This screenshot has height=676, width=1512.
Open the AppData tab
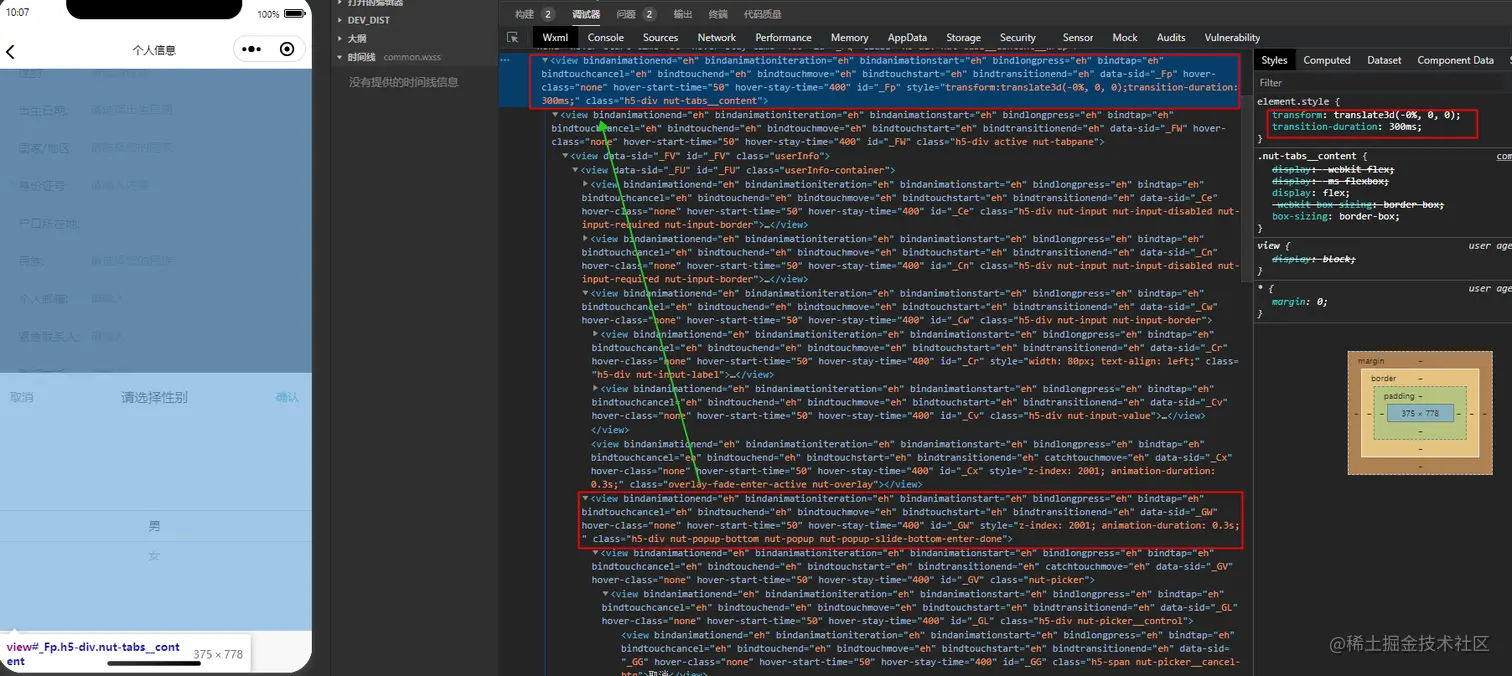[x=907, y=37]
